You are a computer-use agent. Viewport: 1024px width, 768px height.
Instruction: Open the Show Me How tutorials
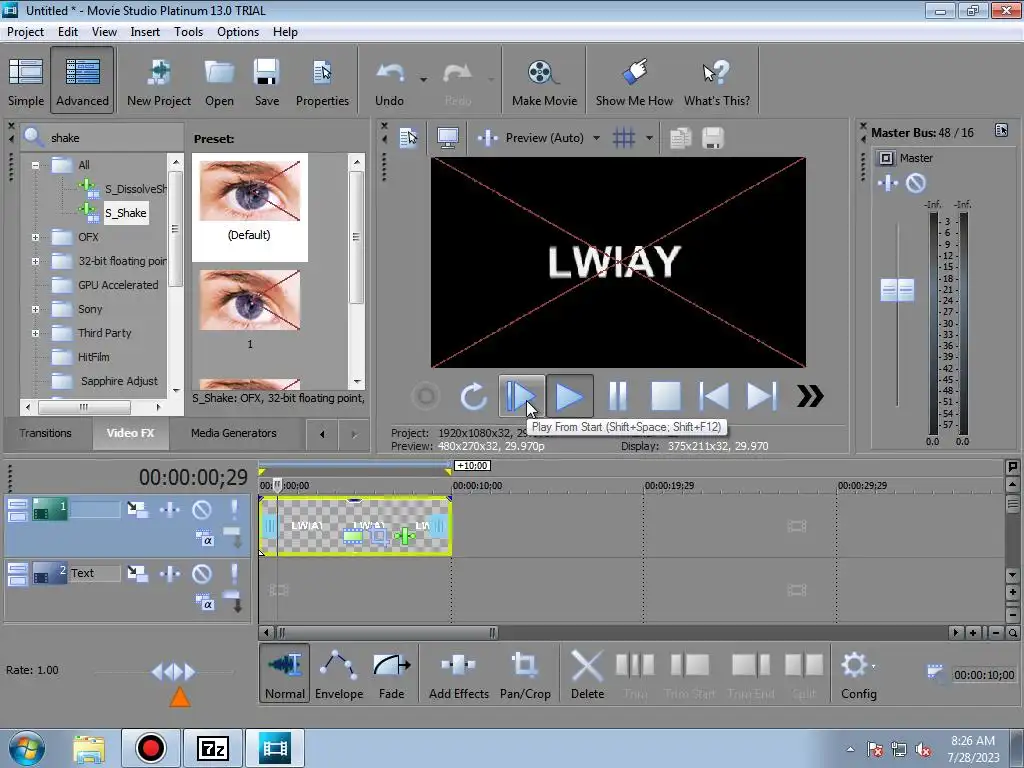[x=634, y=82]
